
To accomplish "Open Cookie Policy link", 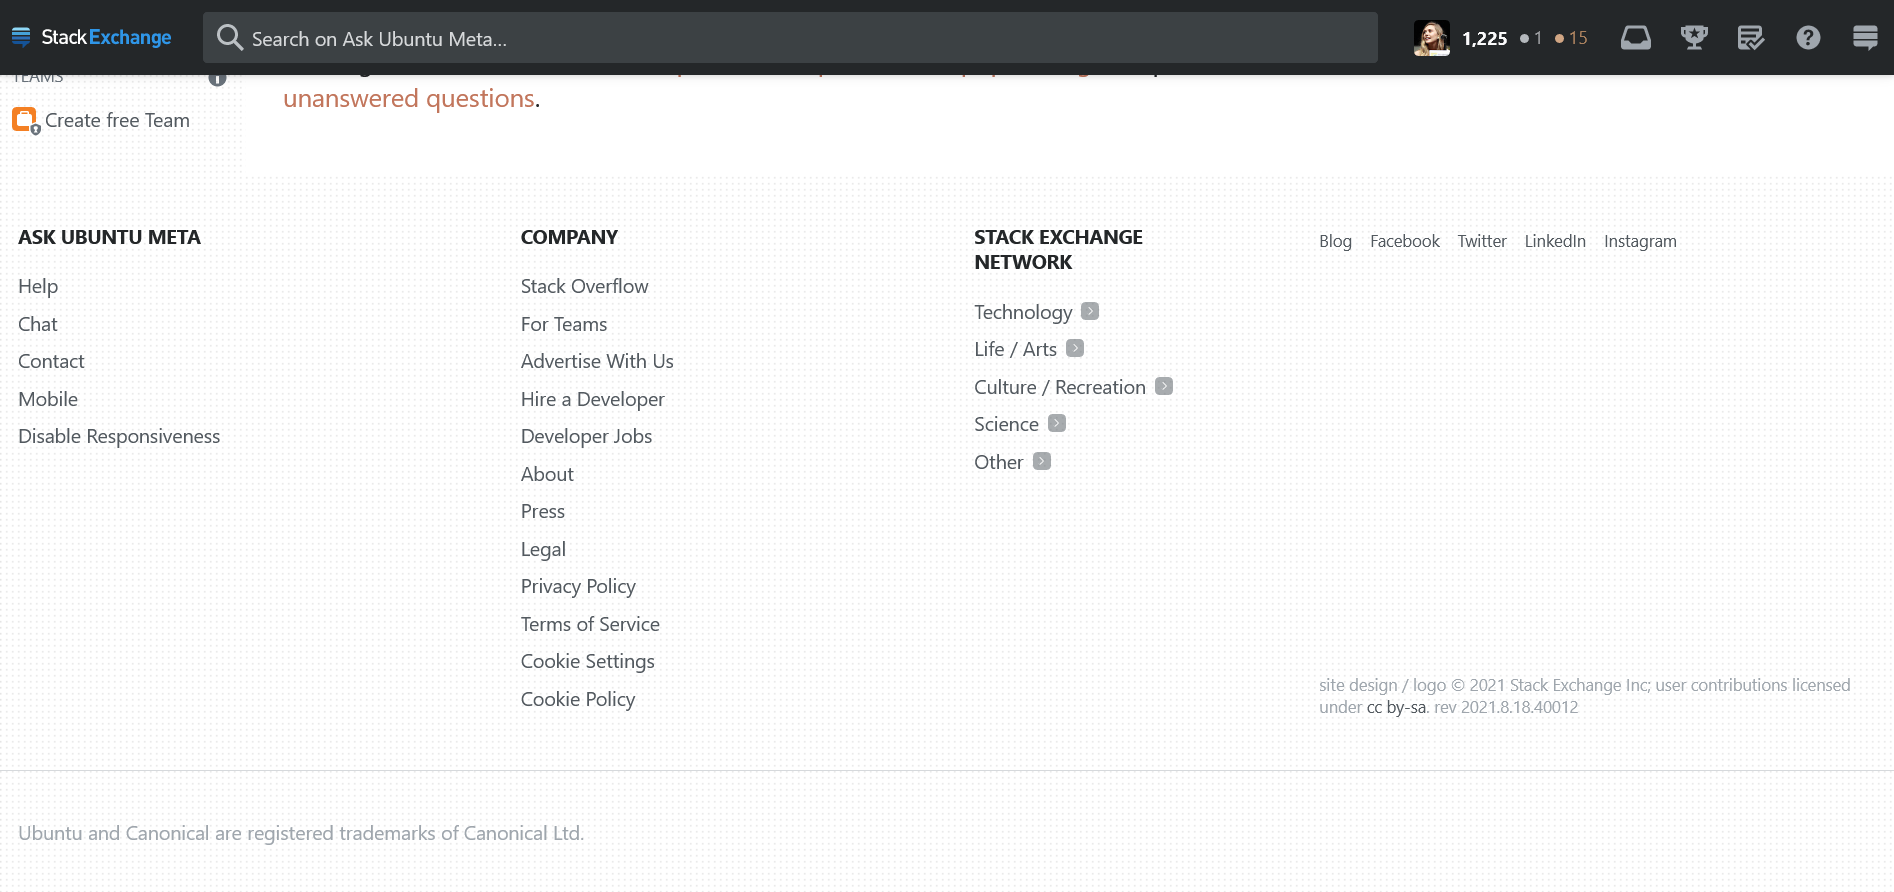I will [x=578, y=699].
